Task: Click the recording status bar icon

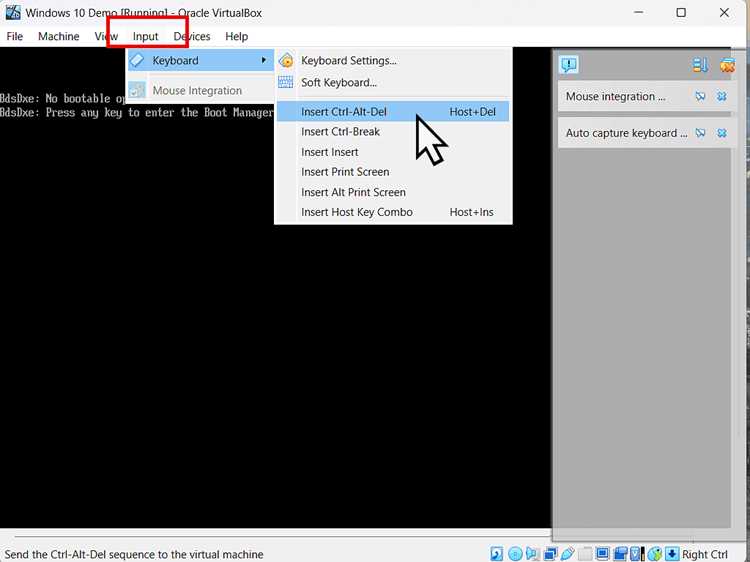Action: [620, 554]
